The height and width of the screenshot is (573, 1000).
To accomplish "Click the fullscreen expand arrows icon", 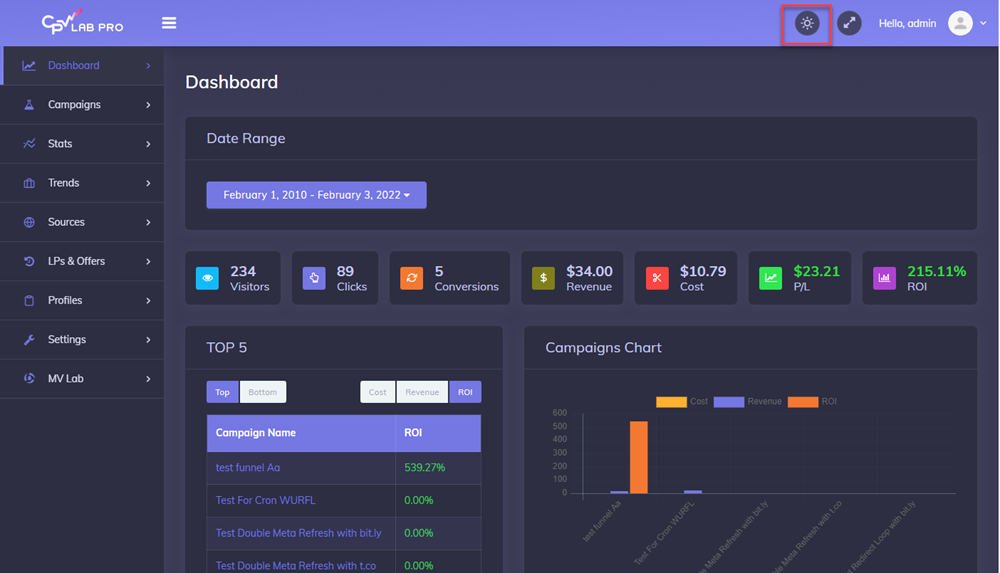I will click(849, 23).
